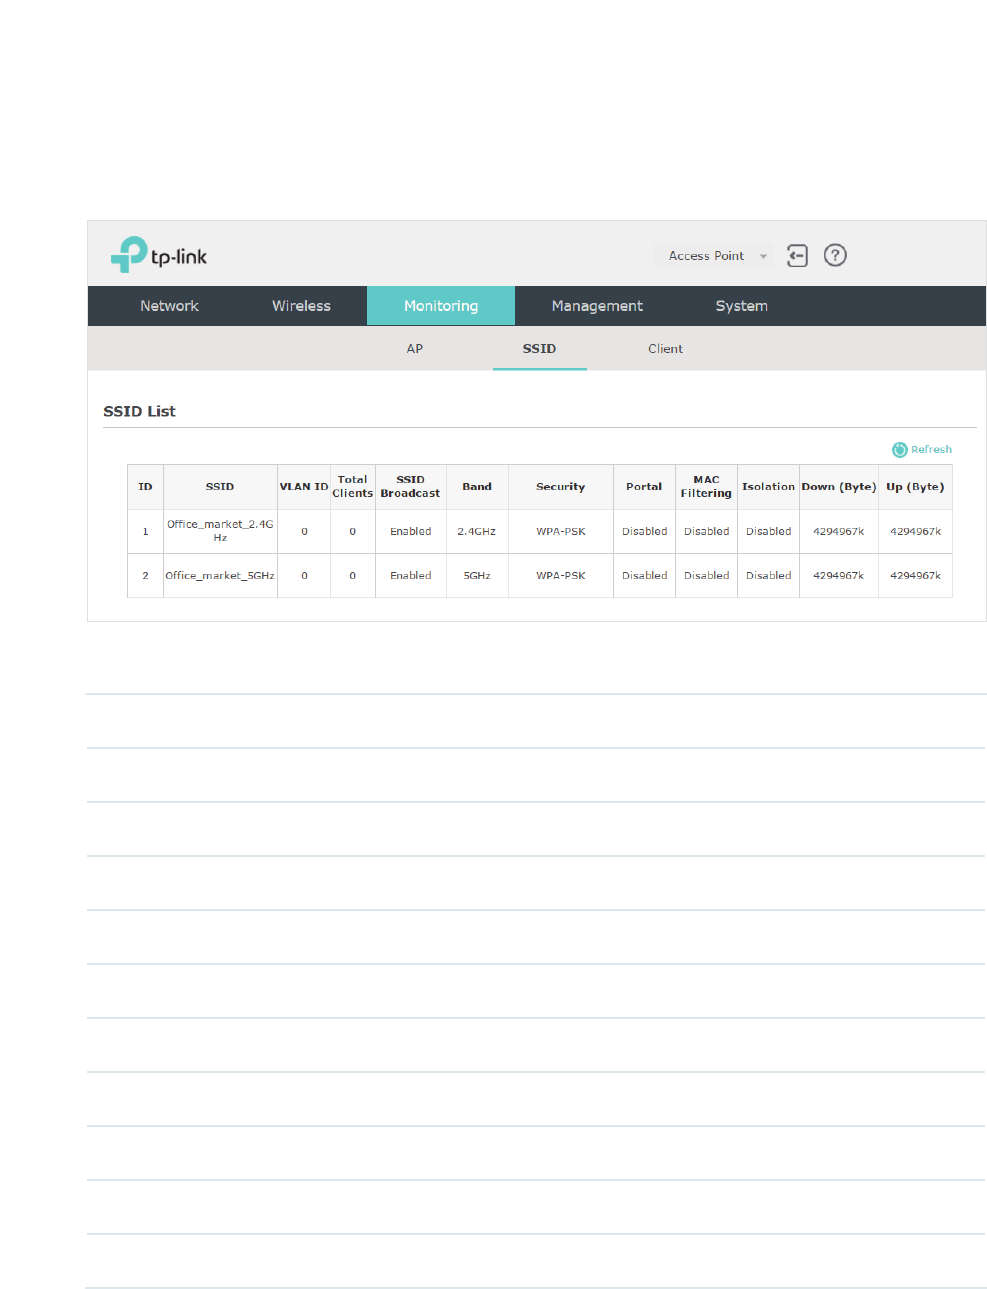Click the logout icon
This screenshot has width=987, height=1289.
pos(797,255)
